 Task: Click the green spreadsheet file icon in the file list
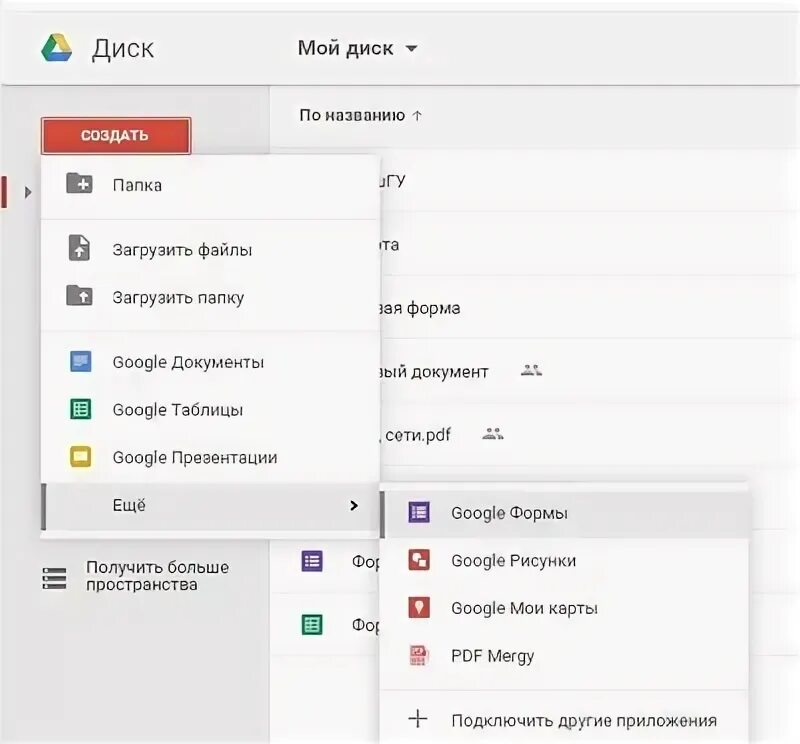(x=312, y=624)
